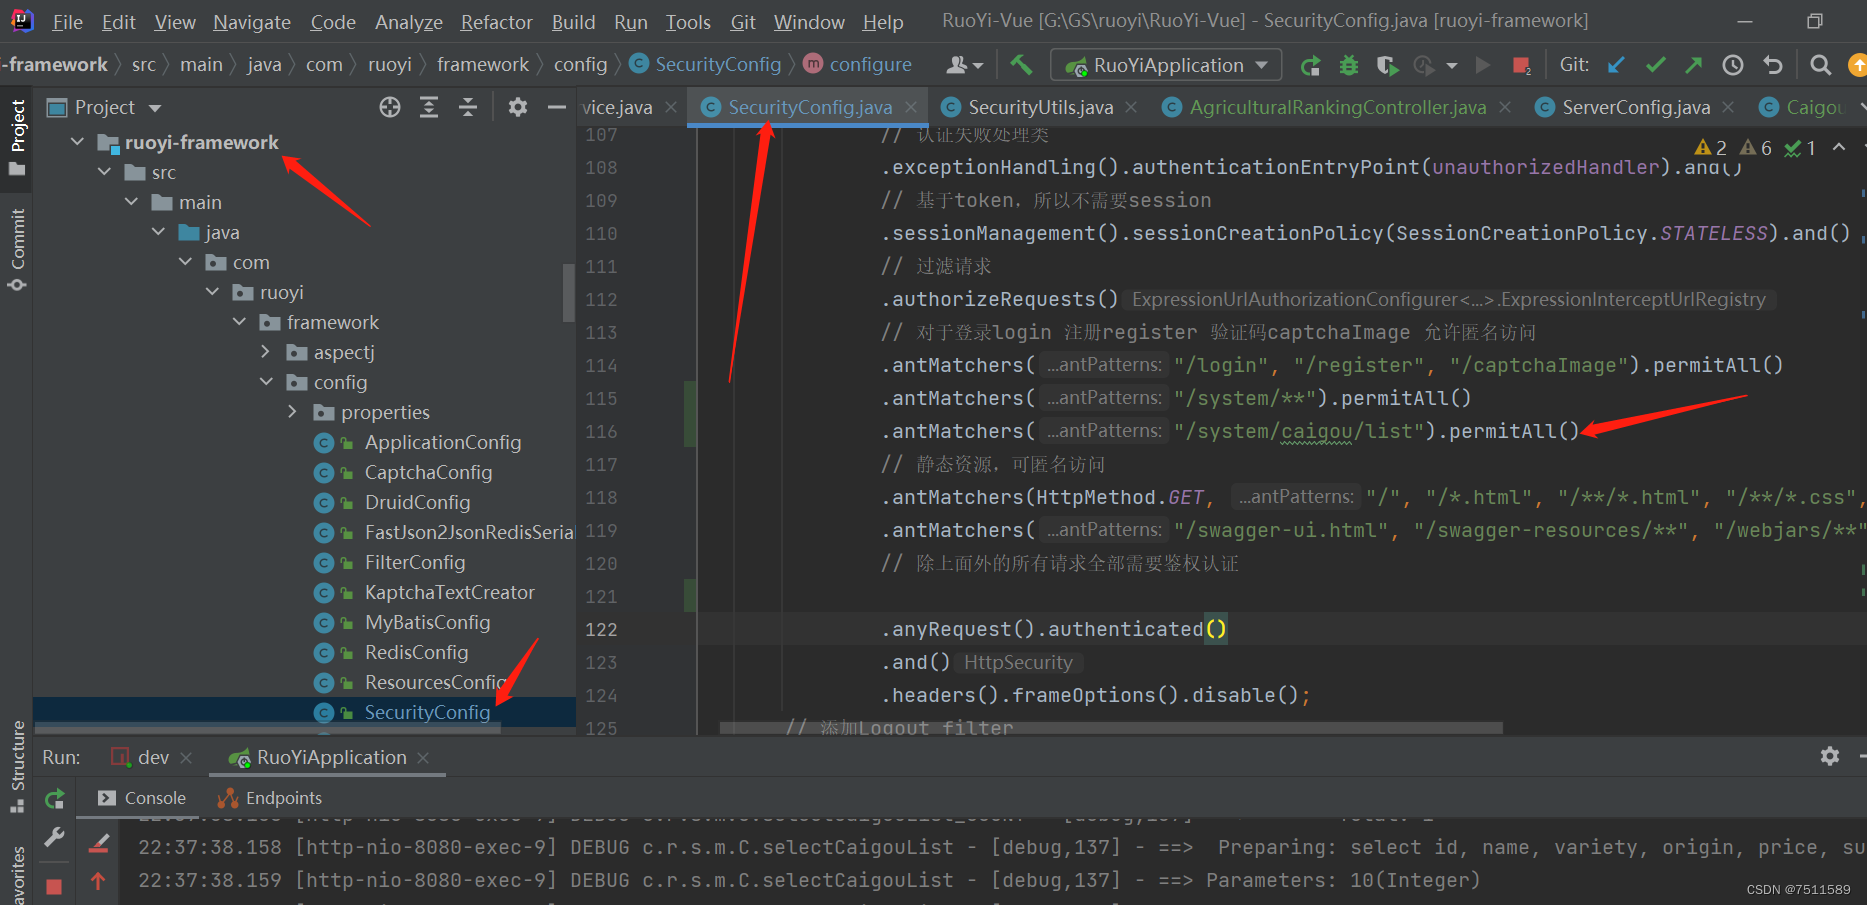The height and width of the screenshot is (905, 1867).
Task: Click the red stop square in the Run panel
Action: click(x=55, y=886)
